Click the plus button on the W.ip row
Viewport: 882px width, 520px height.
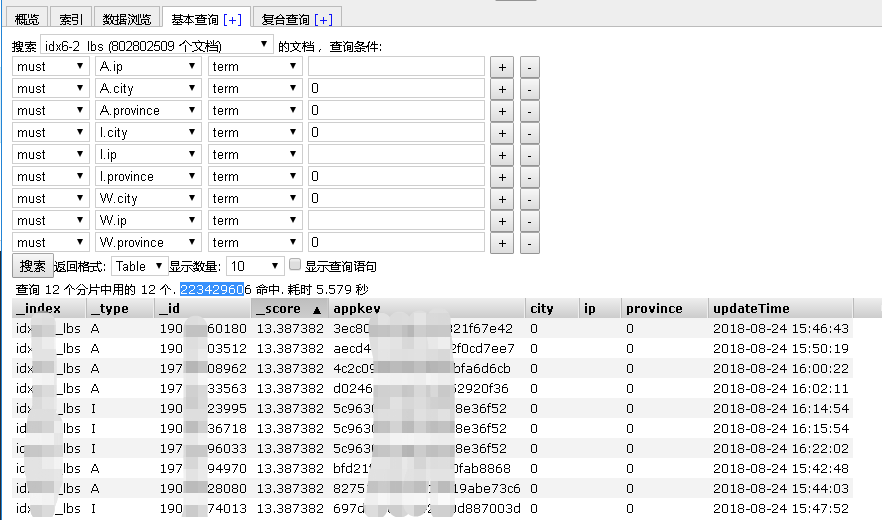coord(502,221)
